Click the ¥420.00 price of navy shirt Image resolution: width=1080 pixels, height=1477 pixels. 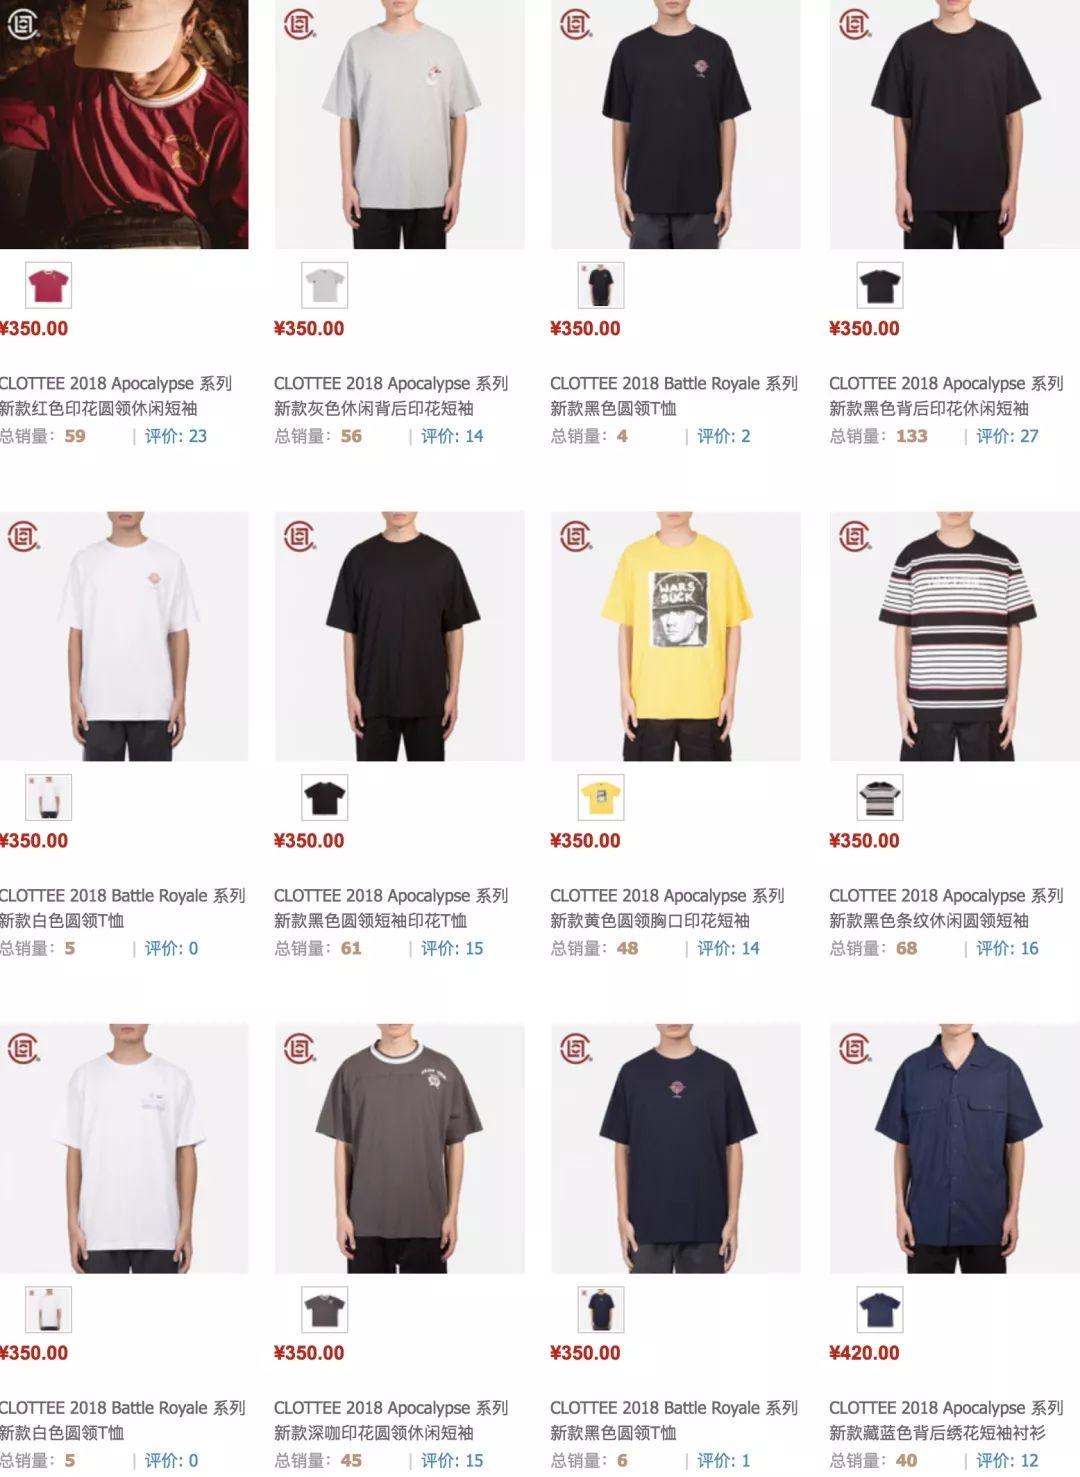(x=864, y=1353)
